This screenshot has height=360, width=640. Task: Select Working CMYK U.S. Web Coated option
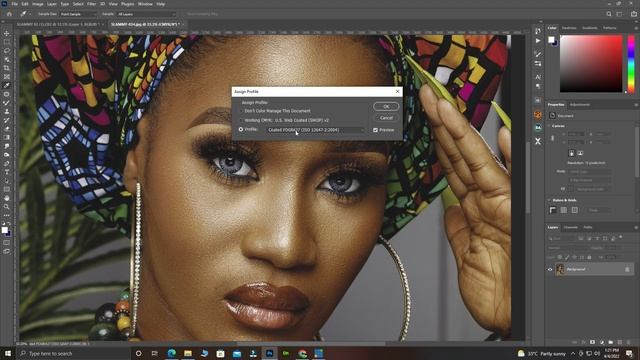(284, 120)
